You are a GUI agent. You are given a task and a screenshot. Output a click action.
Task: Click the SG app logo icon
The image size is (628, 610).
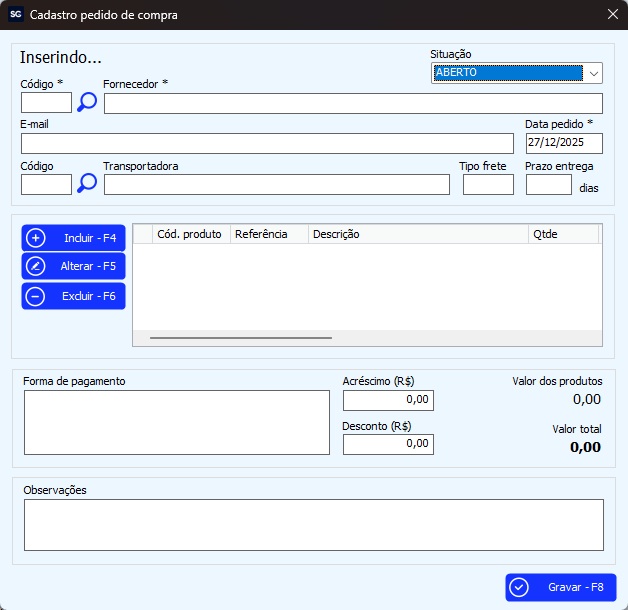15,14
